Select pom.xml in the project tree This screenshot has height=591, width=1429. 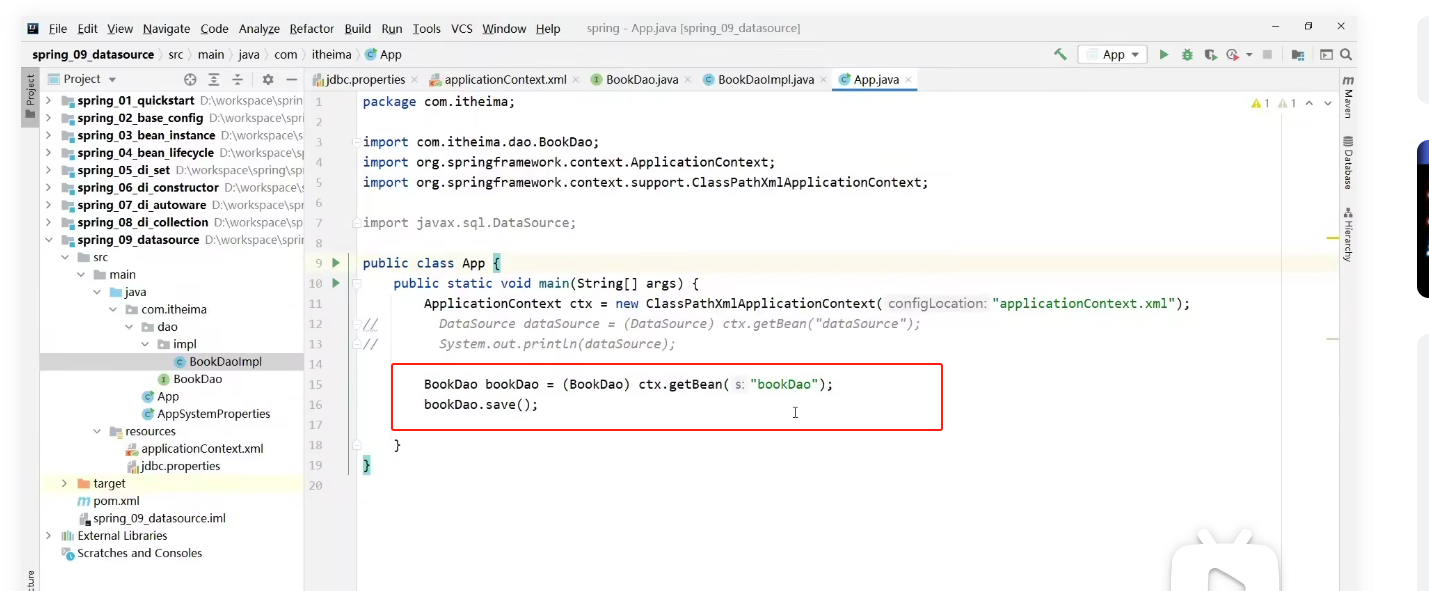point(108,501)
